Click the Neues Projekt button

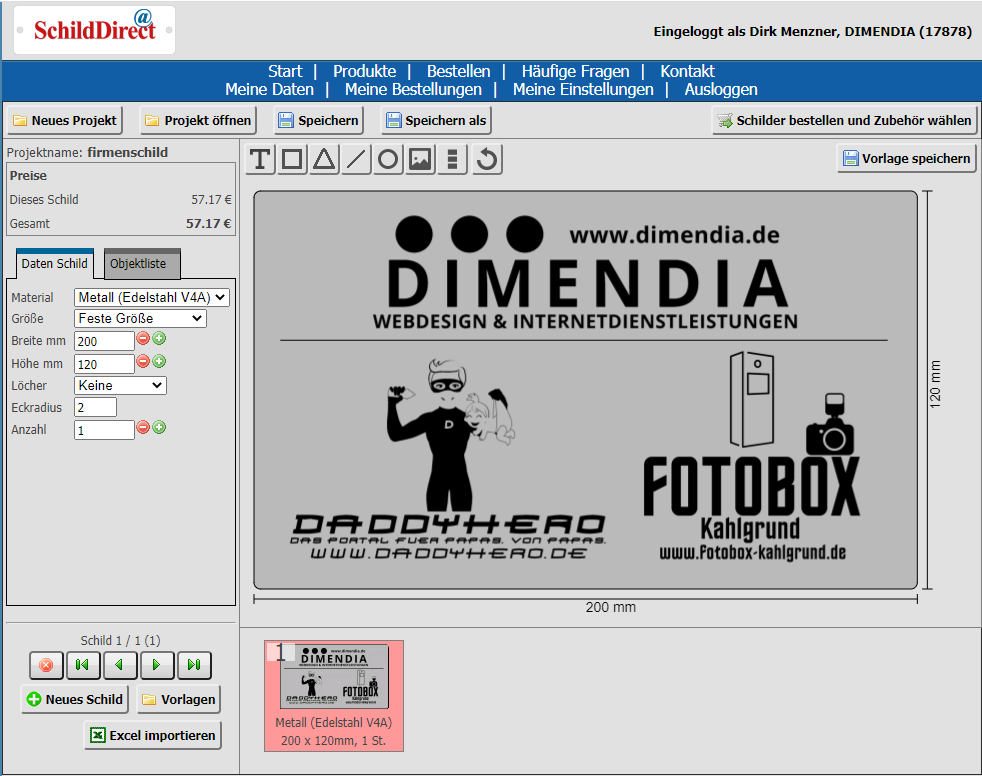[x=65, y=120]
